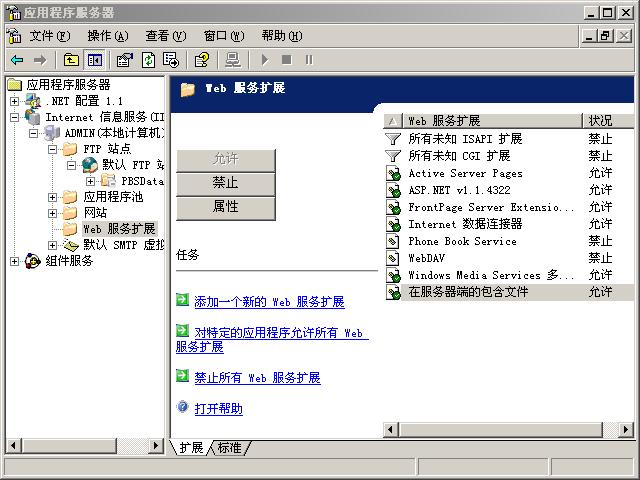Image resolution: width=640 pixels, height=480 pixels.
Task: Open the 帮助(H) menu
Action: pyautogui.click(x=282, y=36)
